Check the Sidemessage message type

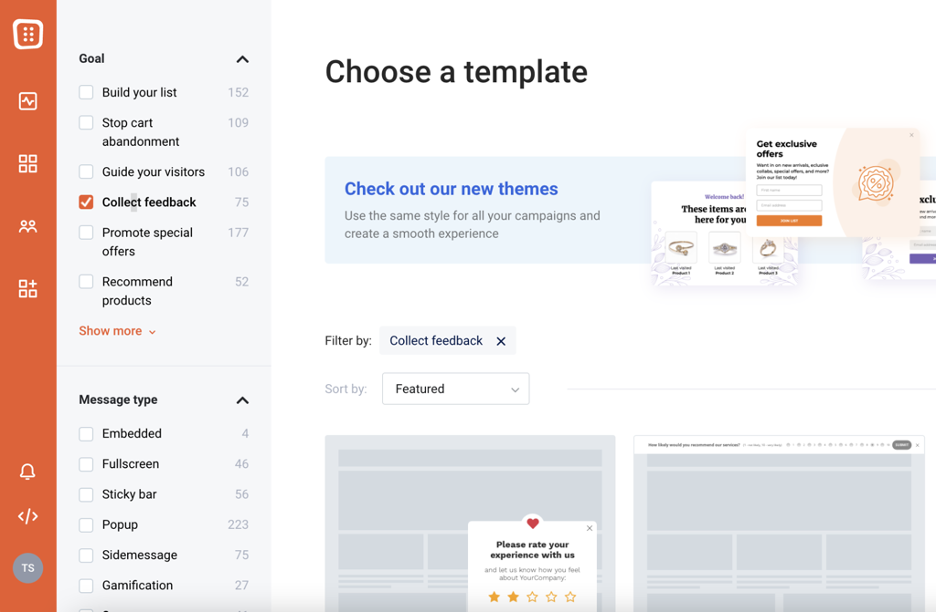pos(86,555)
